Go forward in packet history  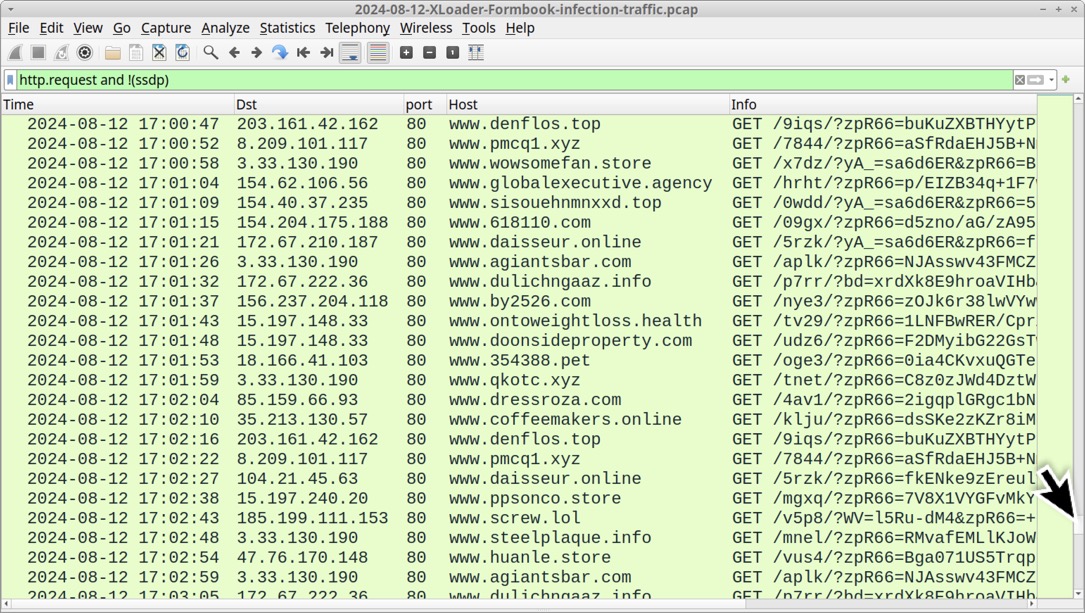(257, 53)
